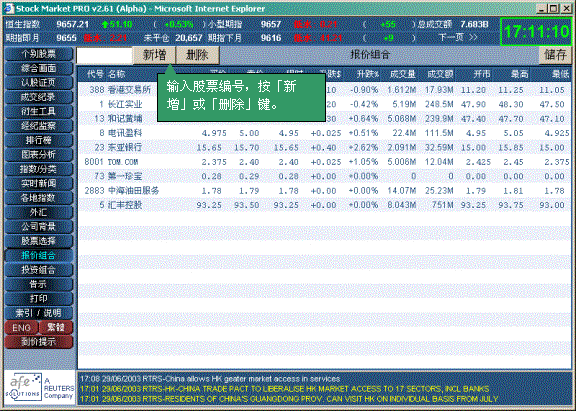Open the top news headline about China services

[210, 379]
